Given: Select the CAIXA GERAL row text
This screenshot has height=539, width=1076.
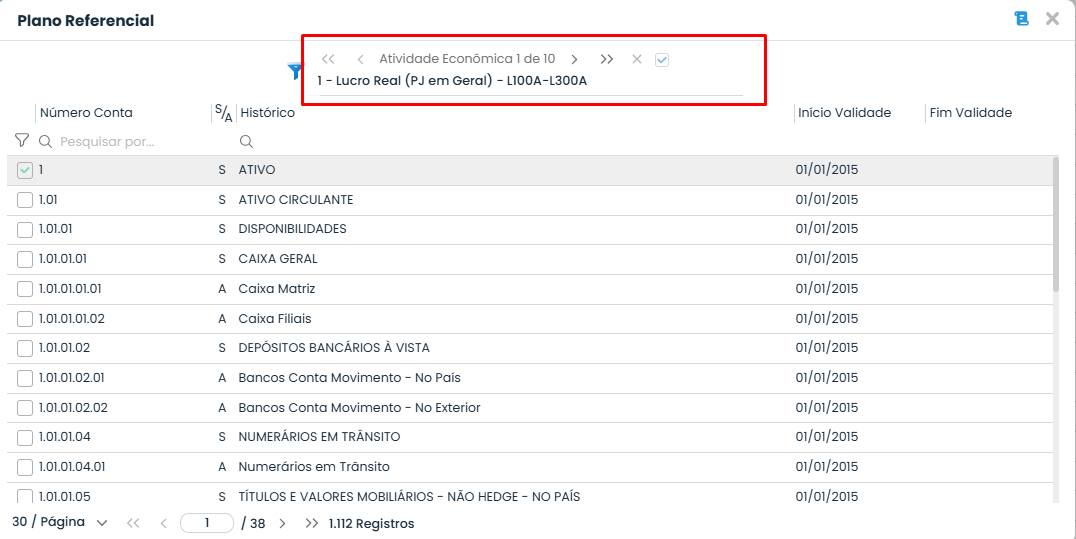Looking at the screenshot, I should (x=278, y=259).
